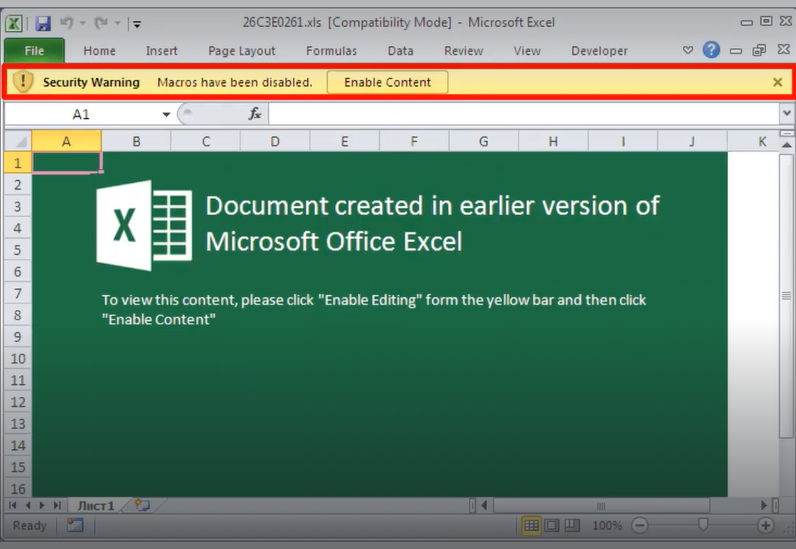Screen dimensions: 796x549
Task: Select row 1 header
Action: (x=18, y=163)
